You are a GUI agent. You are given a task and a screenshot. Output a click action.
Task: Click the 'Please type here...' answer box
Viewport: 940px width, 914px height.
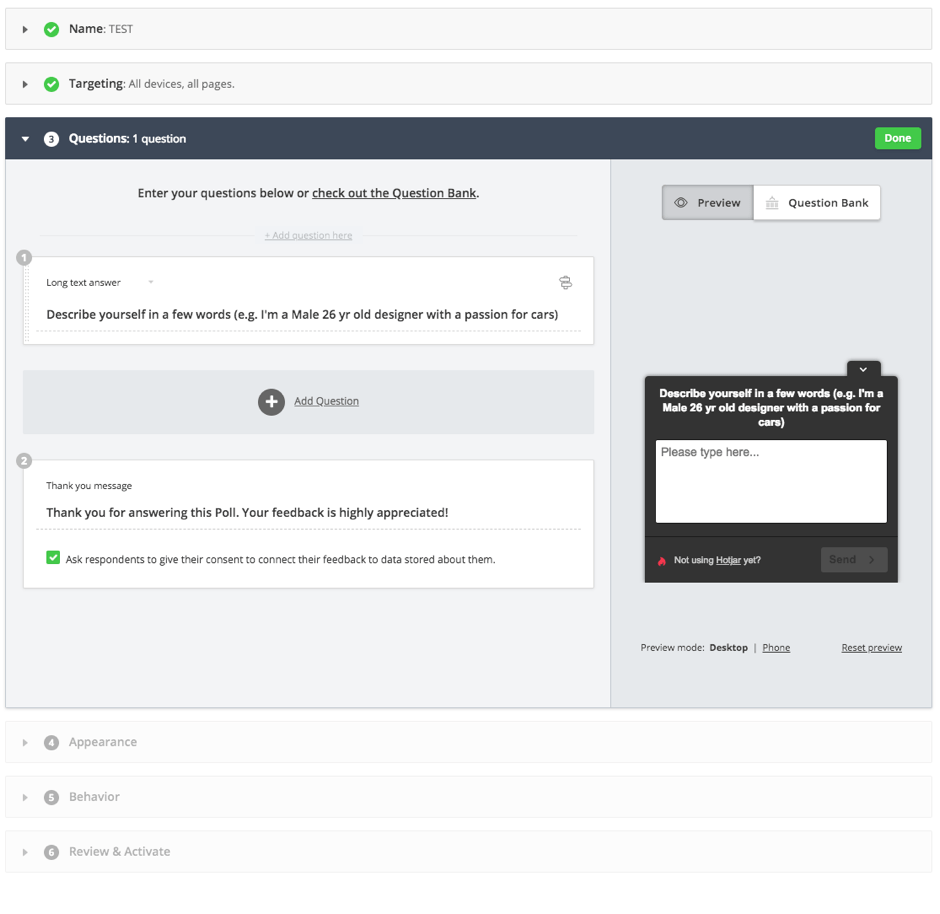point(771,481)
